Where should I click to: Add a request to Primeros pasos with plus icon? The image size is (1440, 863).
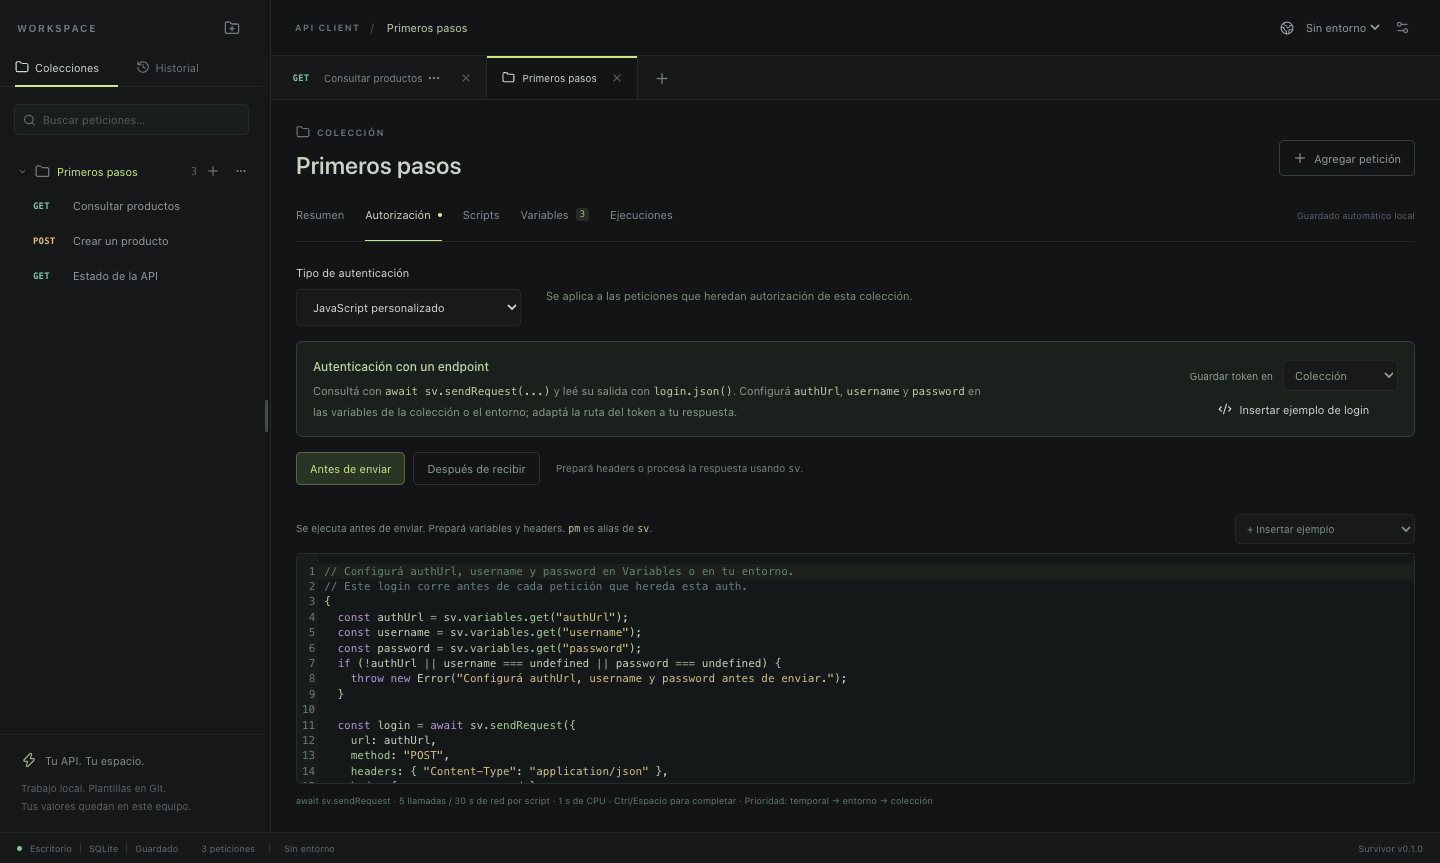click(x=213, y=171)
